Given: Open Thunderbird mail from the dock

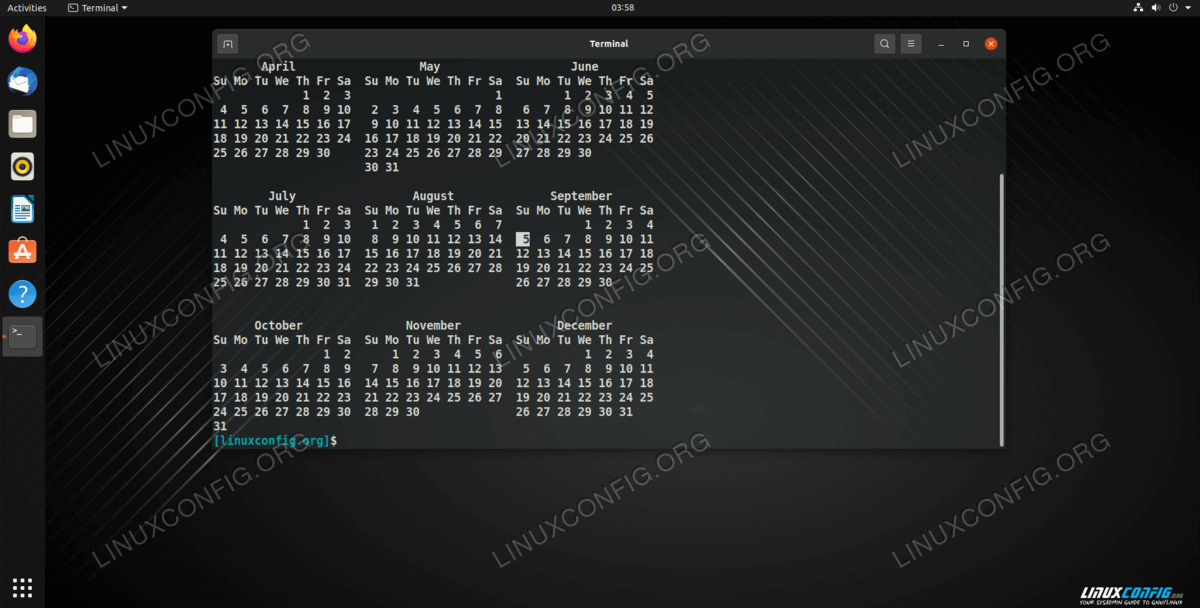Looking at the screenshot, I should (22, 82).
